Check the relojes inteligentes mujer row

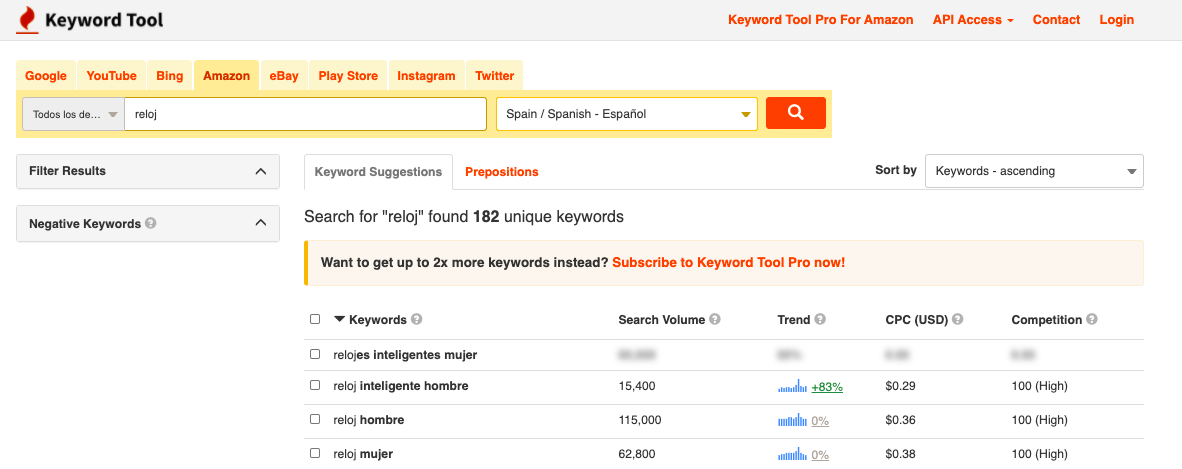315,354
